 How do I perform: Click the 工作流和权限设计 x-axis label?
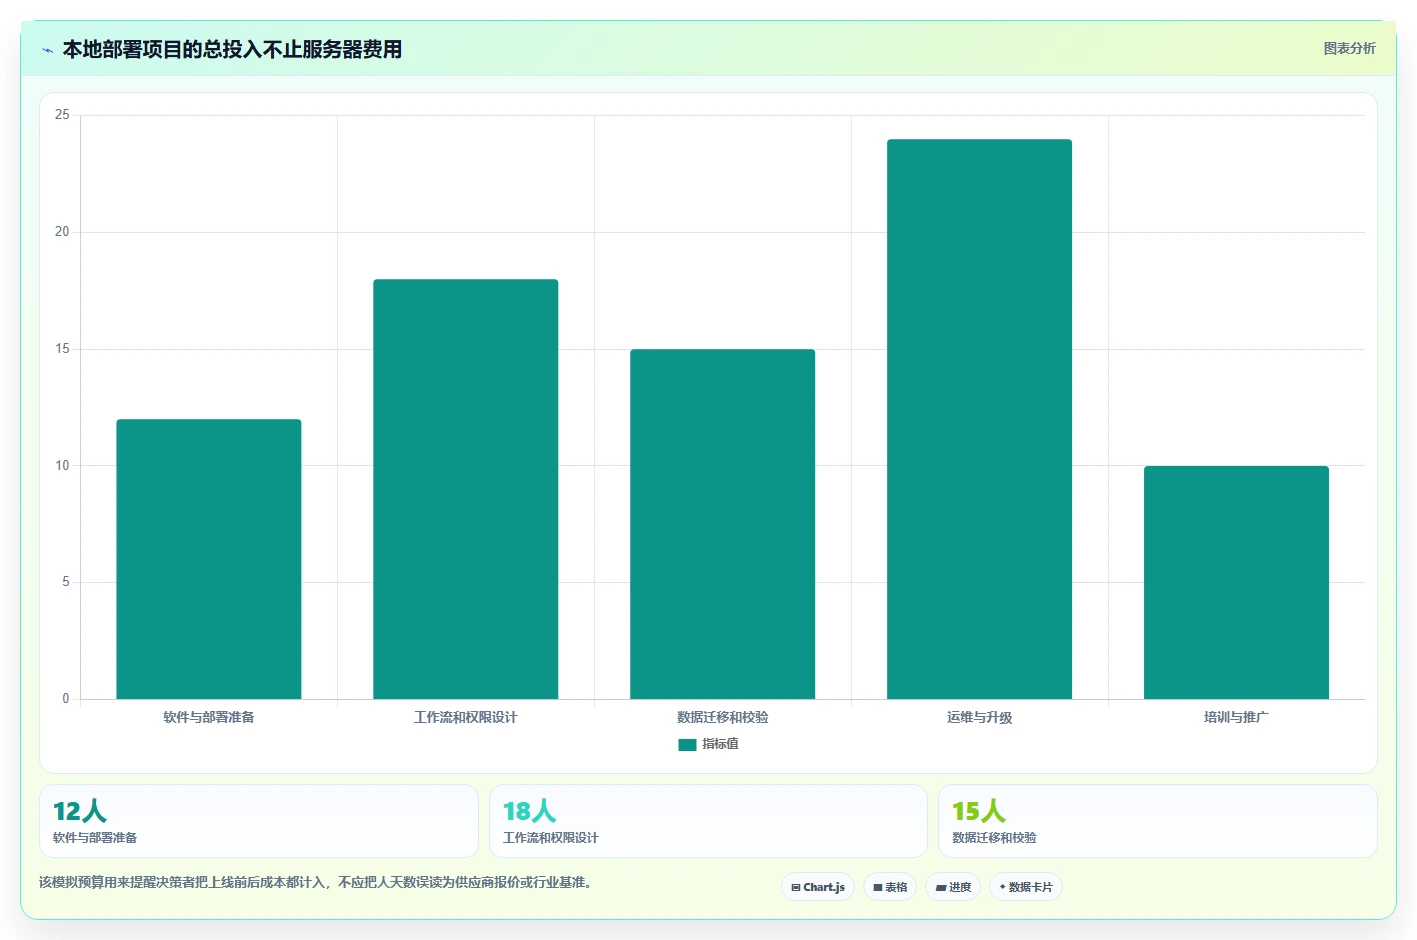coord(466,717)
